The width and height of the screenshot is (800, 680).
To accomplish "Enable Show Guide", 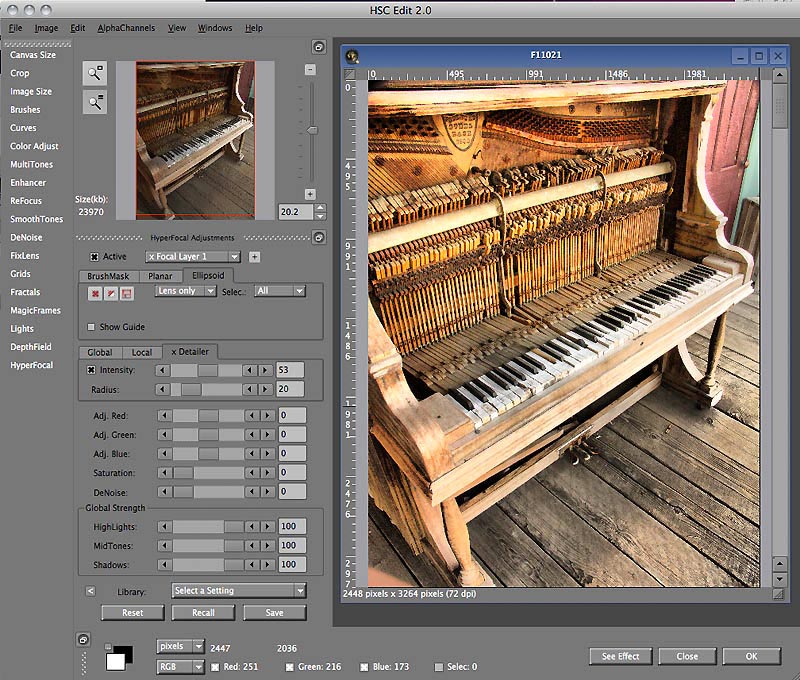I will (x=91, y=326).
